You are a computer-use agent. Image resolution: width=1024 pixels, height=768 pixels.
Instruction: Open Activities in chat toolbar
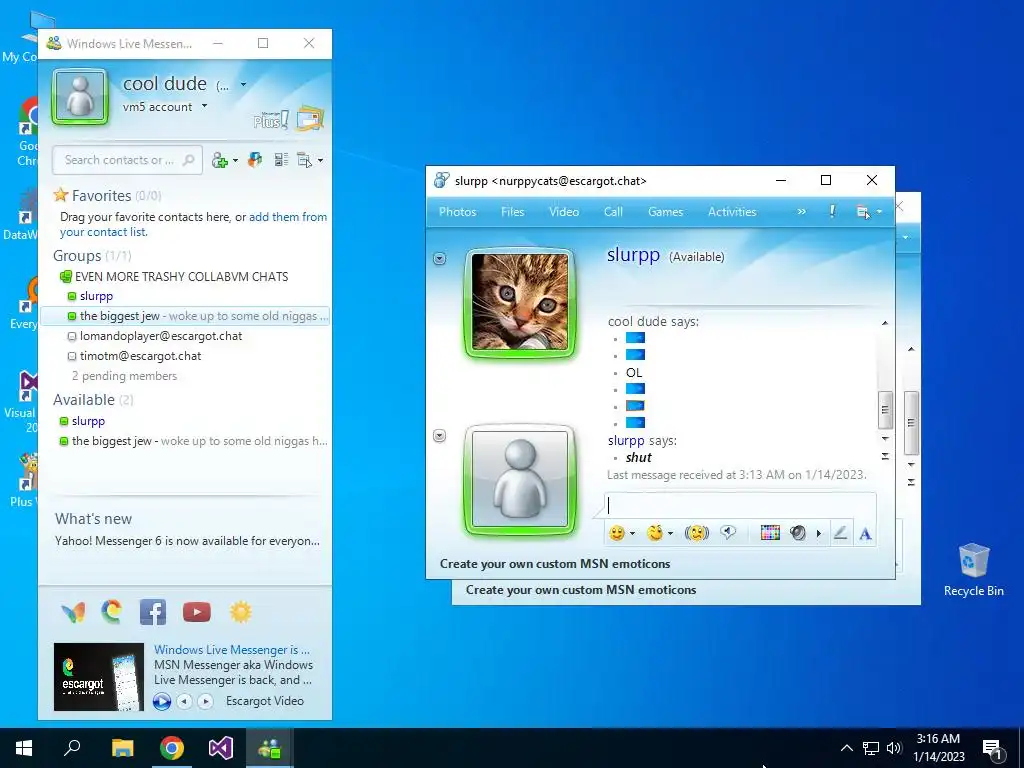[732, 212]
